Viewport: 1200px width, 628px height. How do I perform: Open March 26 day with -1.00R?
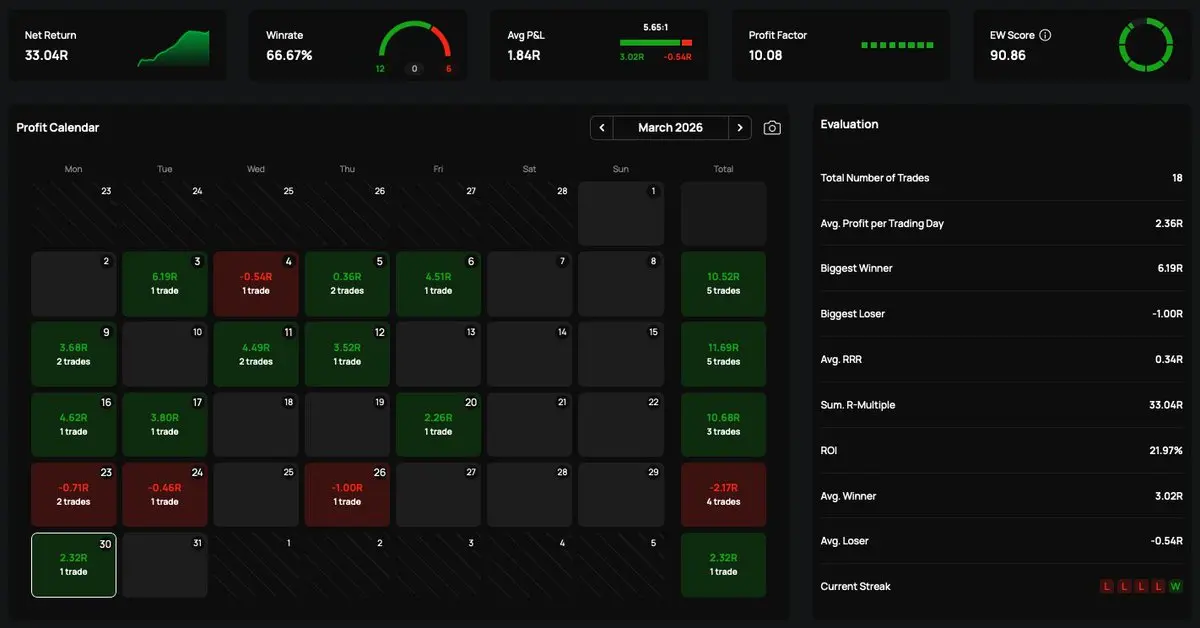(347, 494)
